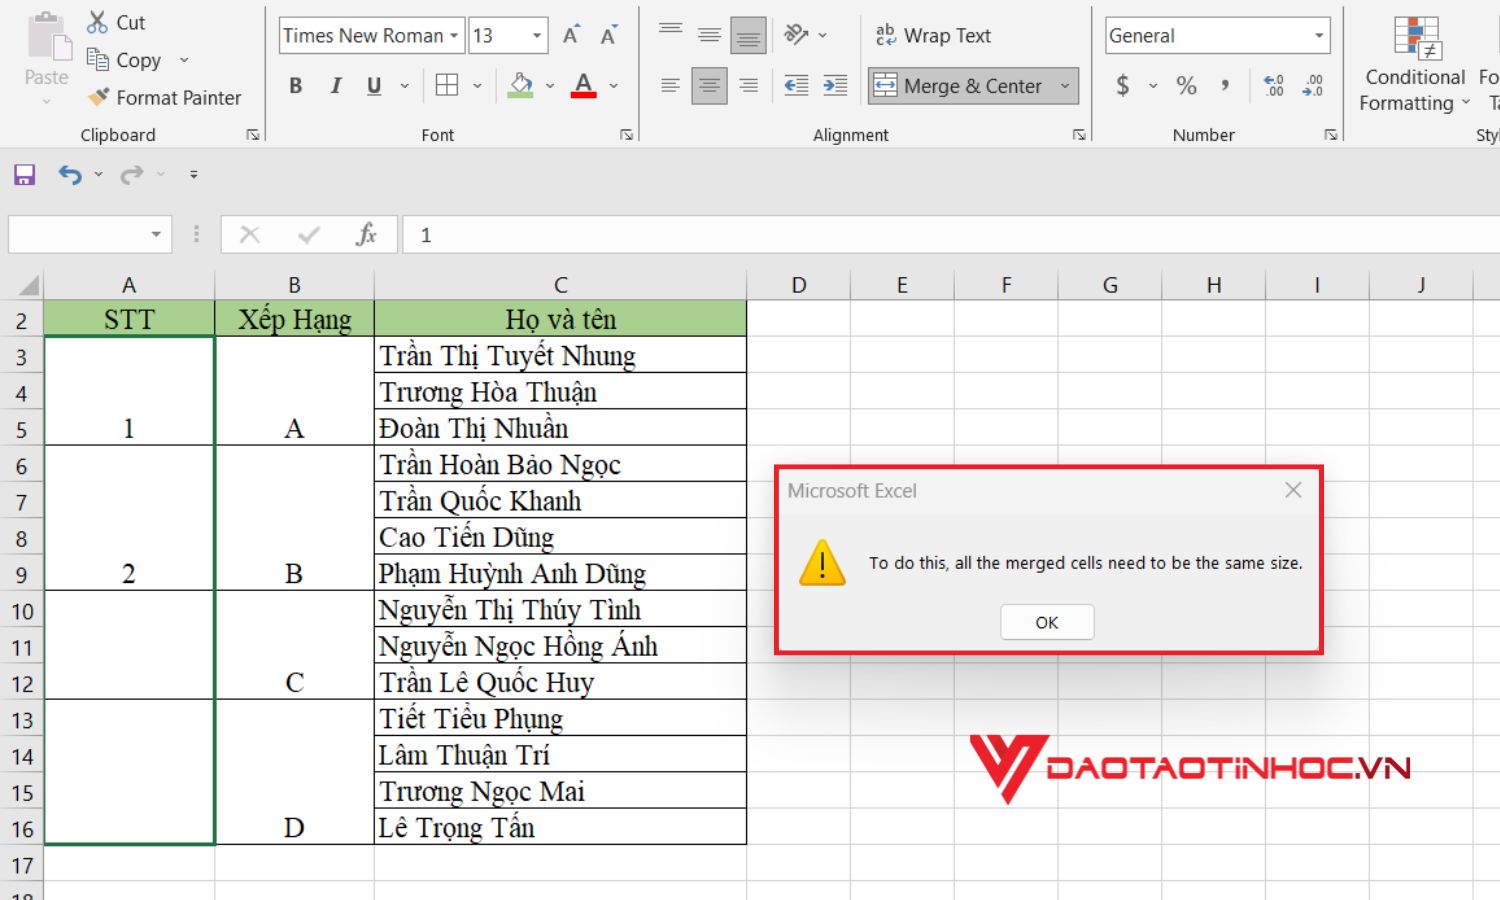Click the Increase Font Size icon
This screenshot has width=1500, height=900.
coord(571,35)
